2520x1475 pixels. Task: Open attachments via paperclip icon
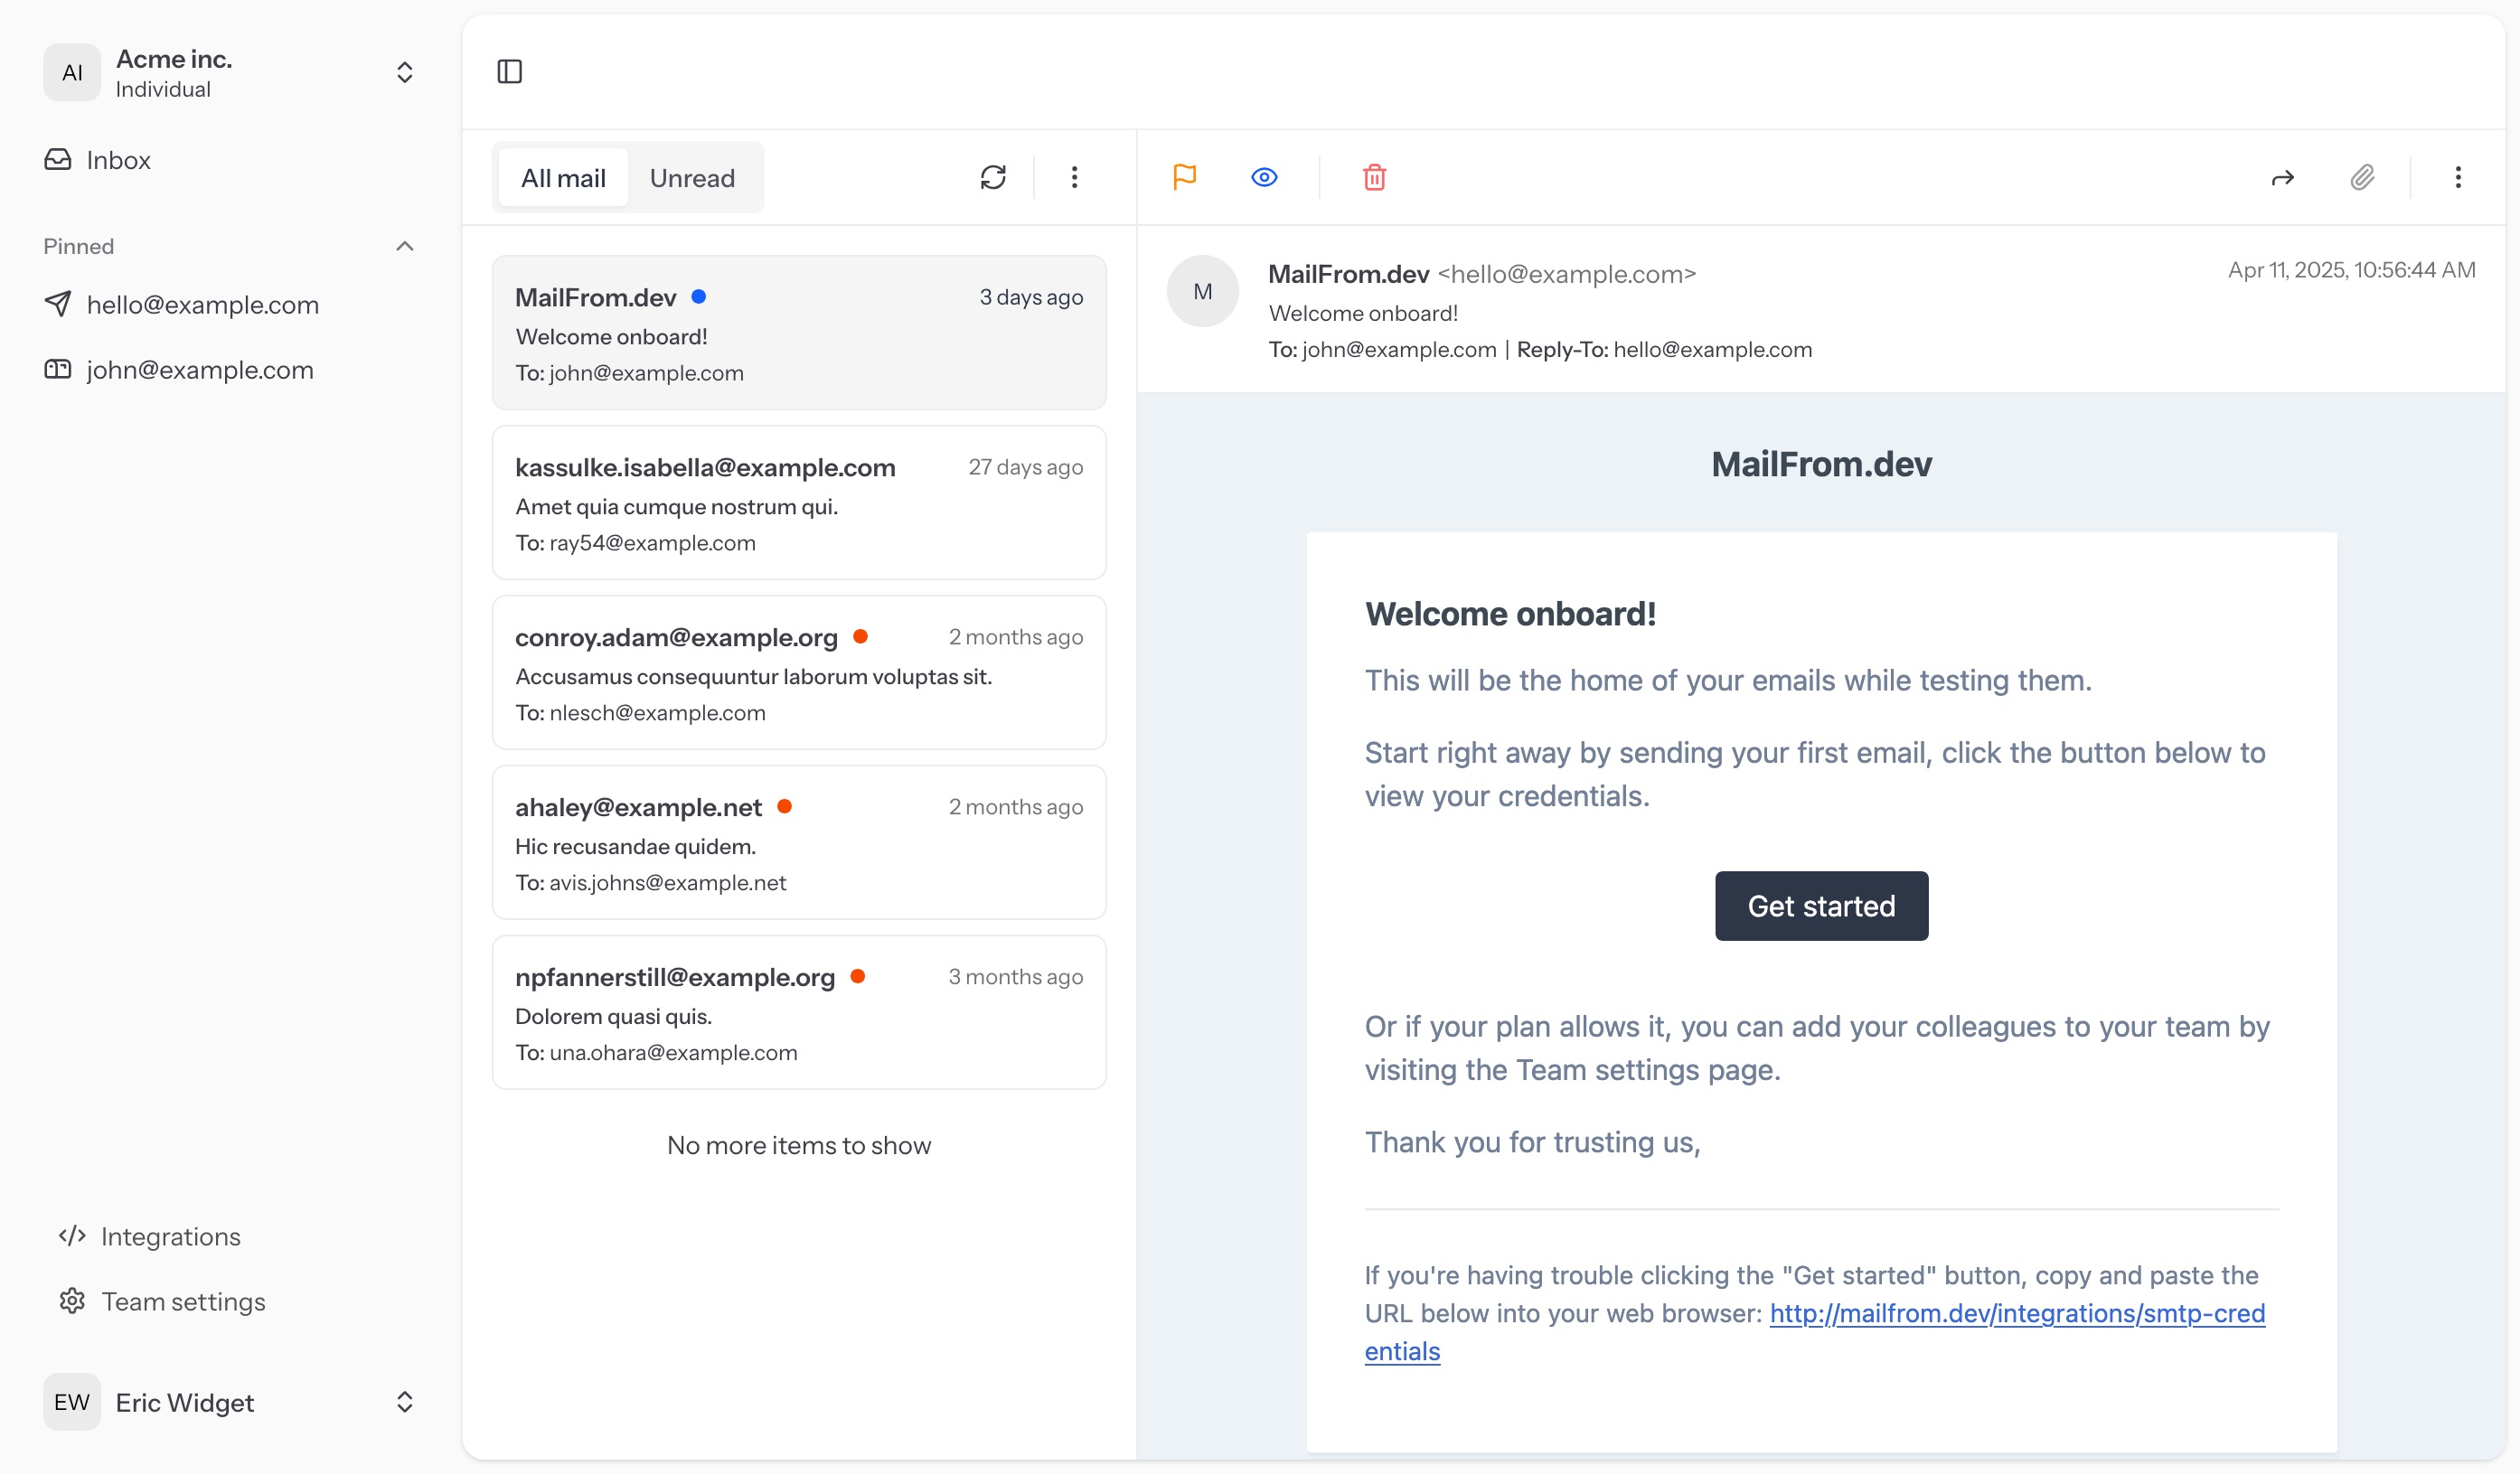point(2362,177)
